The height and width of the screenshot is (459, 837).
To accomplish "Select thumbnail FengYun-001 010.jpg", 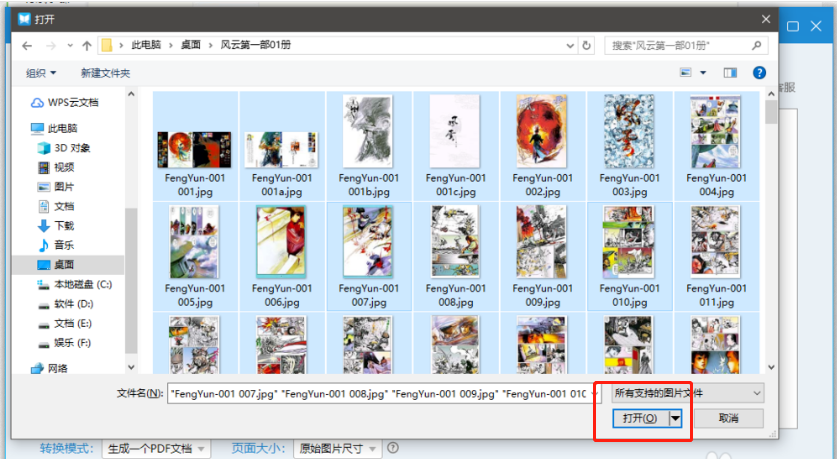I will coord(630,256).
